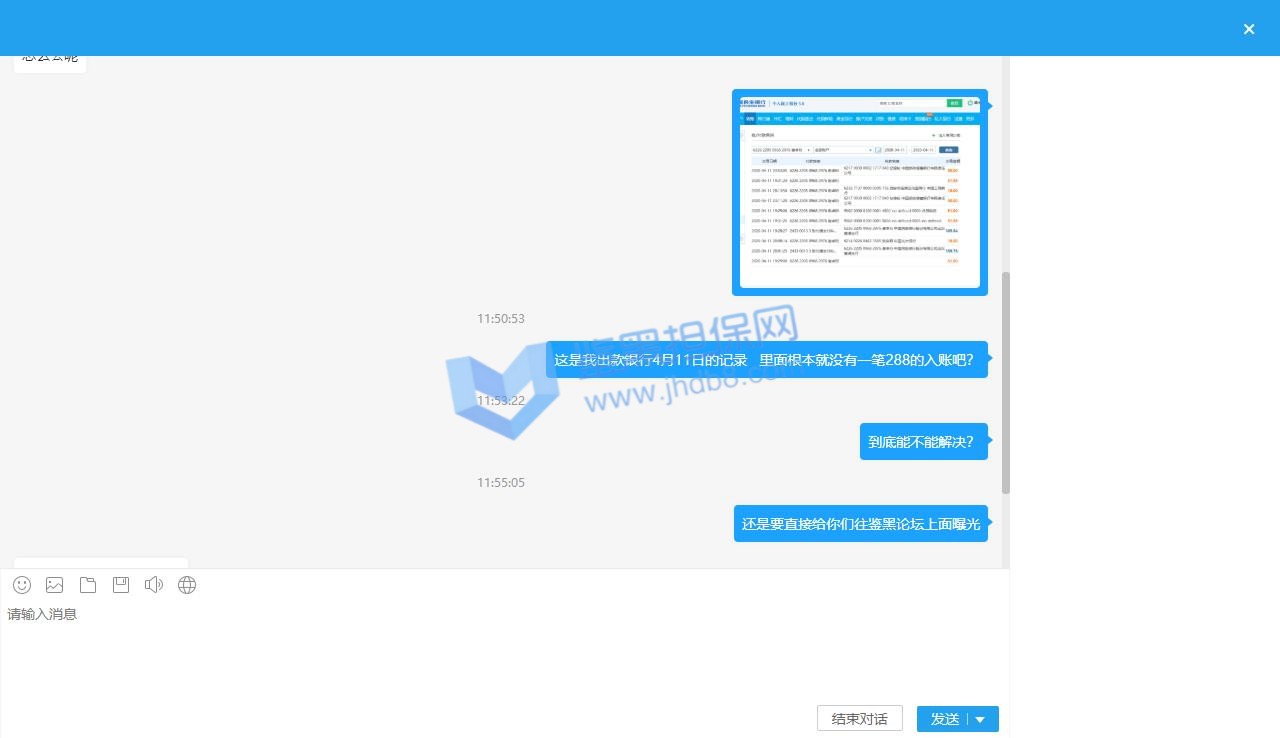Click the 结束对话 button

860,719
